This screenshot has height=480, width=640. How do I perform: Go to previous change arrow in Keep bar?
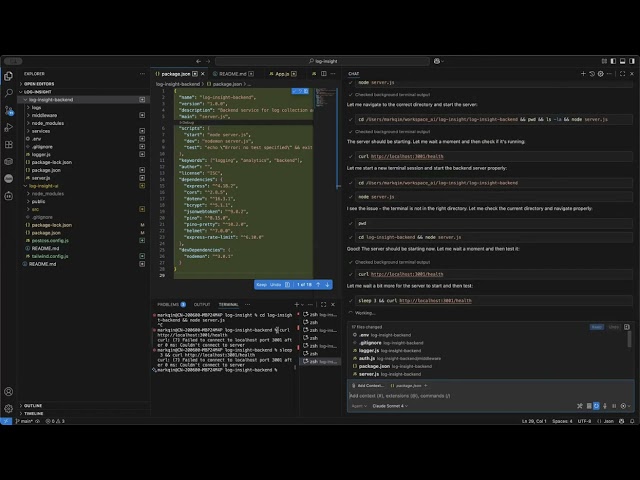(x=318, y=284)
